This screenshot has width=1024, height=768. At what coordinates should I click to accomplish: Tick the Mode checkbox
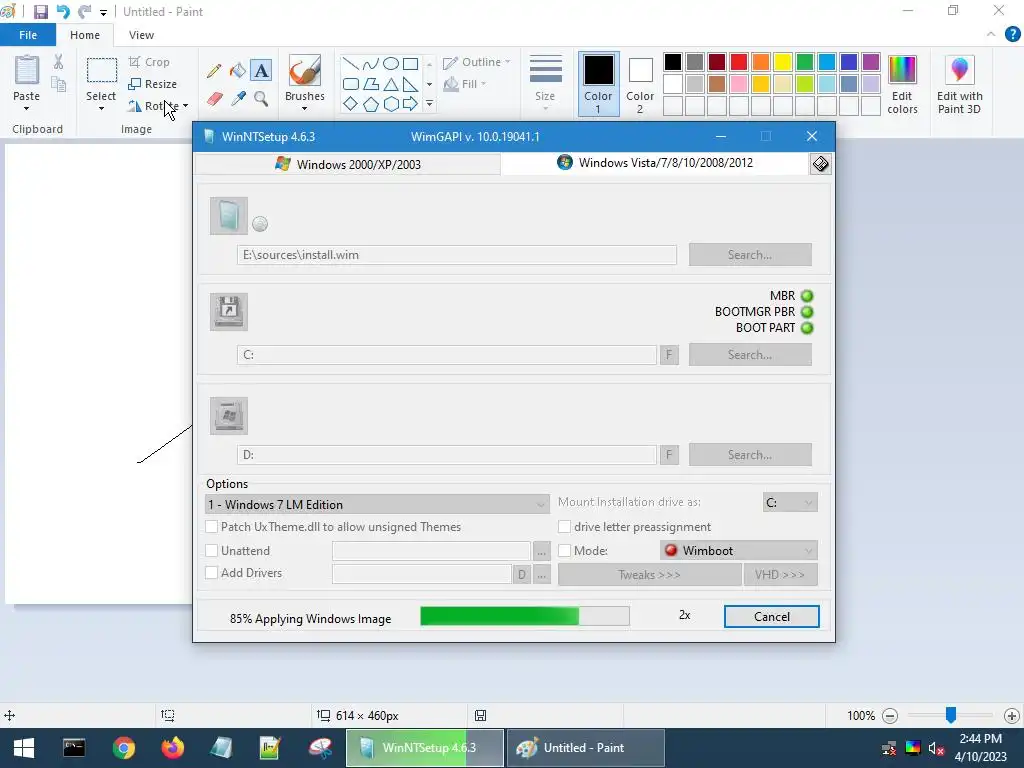564,551
